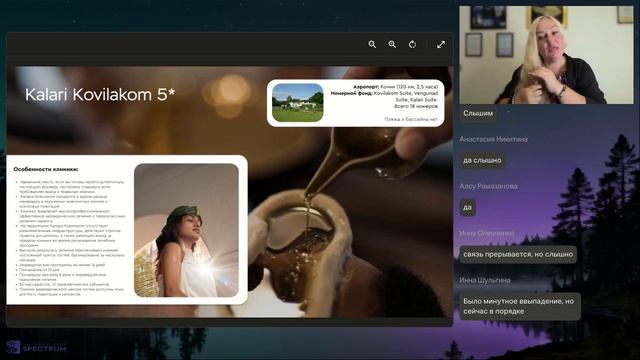Select the "Слышим" chat message
Image resolution: width=640 pixels, height=360 pixels.
pyautogui.click(x=478, y=113)
